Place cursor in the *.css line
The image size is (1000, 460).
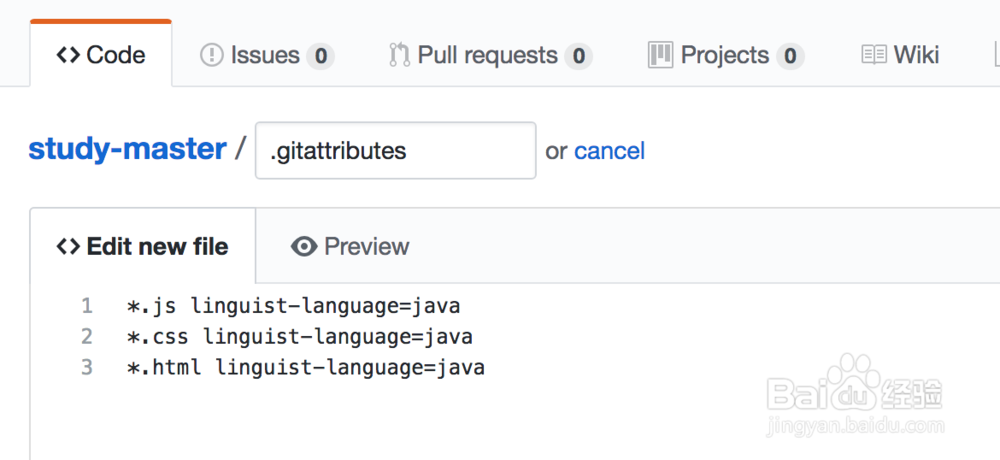coord(300,336)
